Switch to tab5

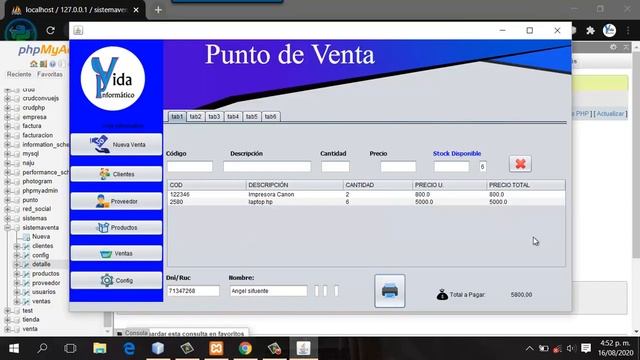(x=252, y=117)
